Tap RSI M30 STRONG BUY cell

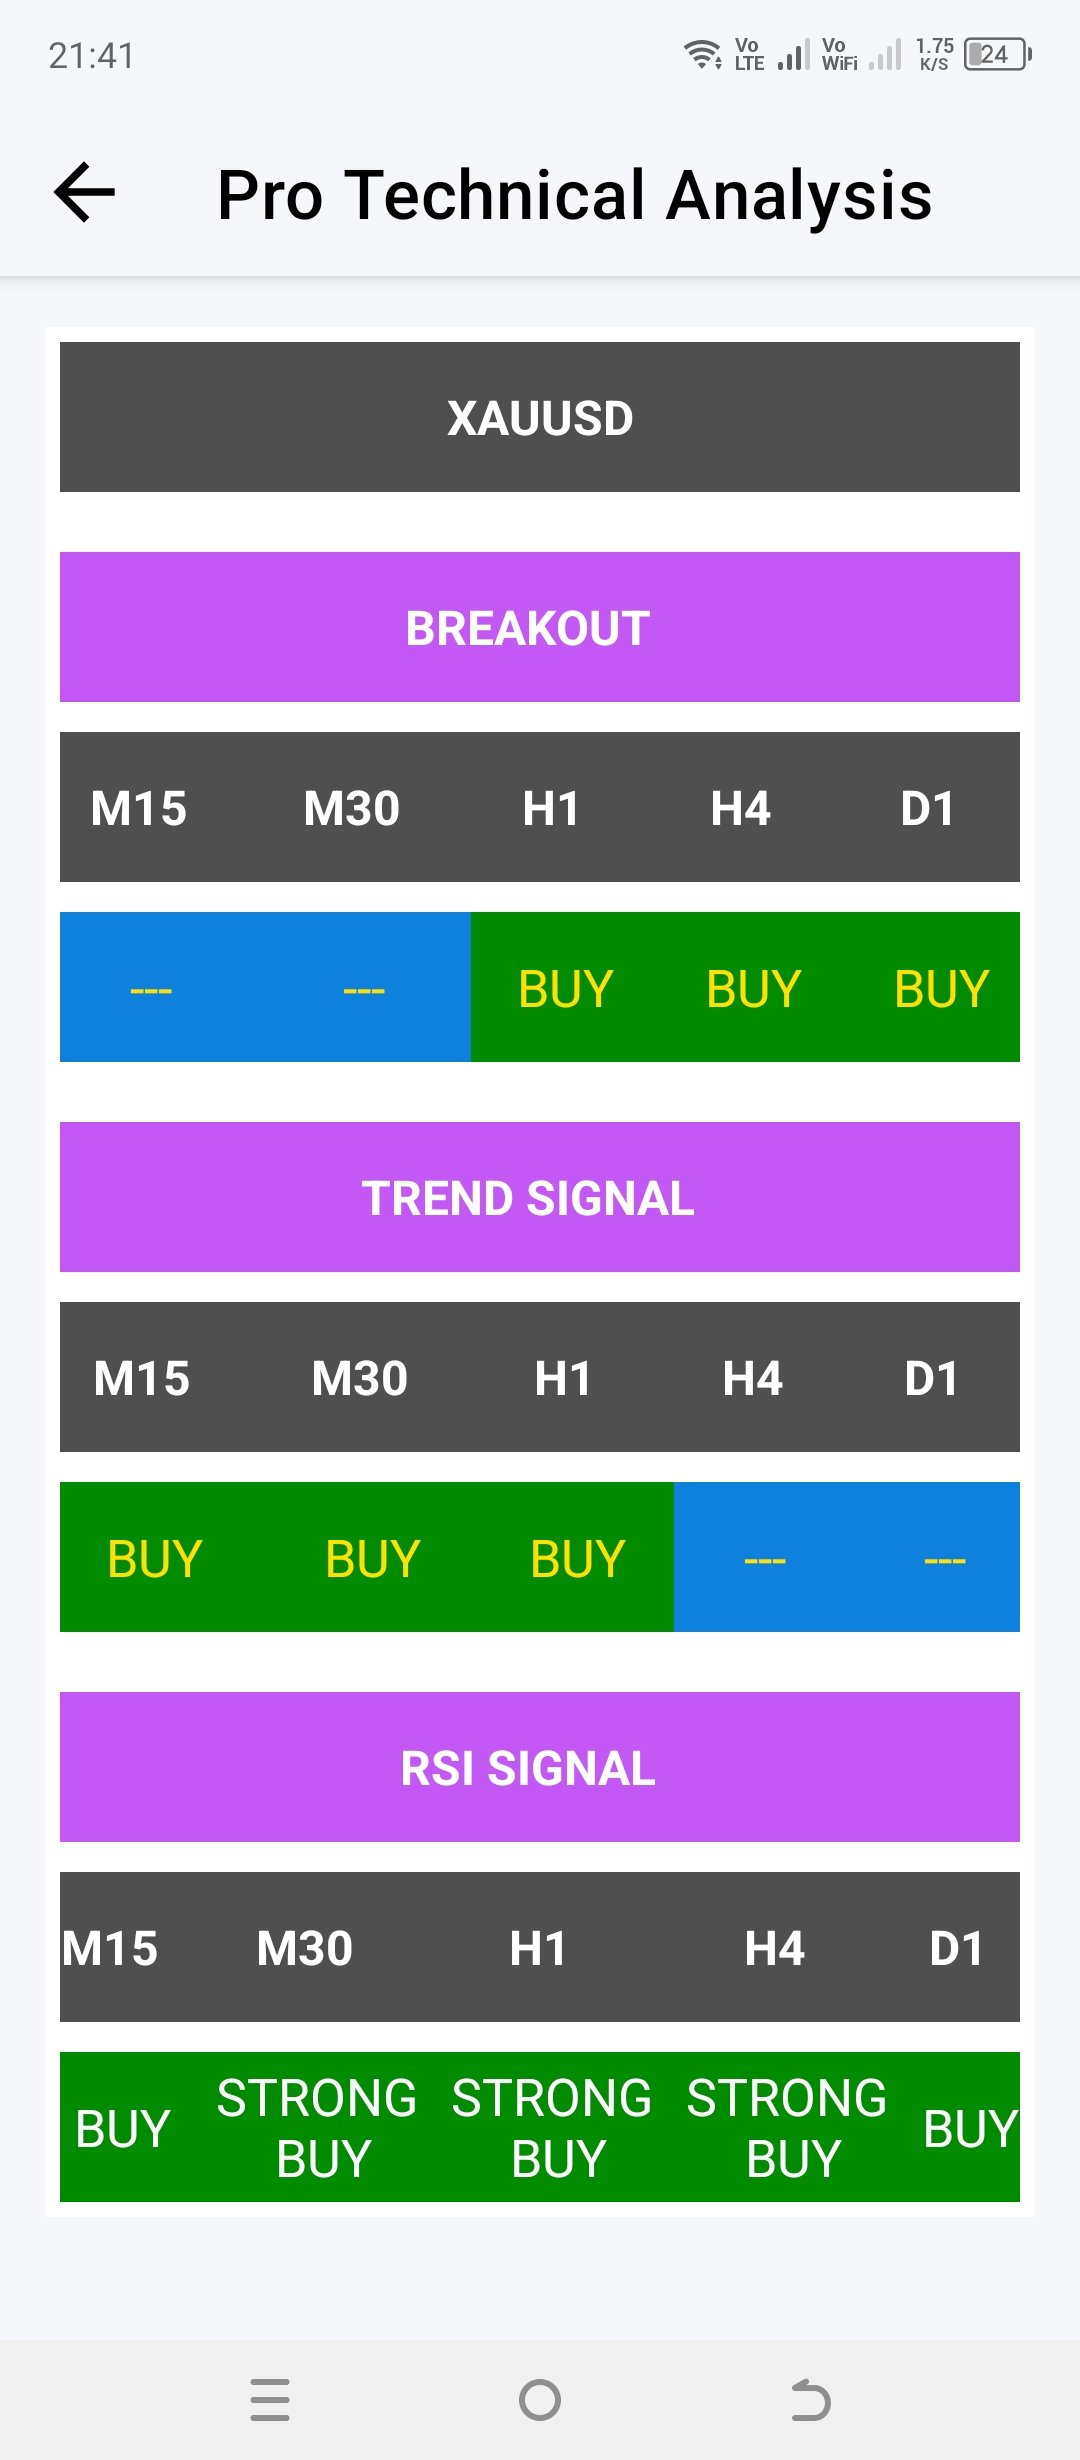click(x=317, y=2127)
